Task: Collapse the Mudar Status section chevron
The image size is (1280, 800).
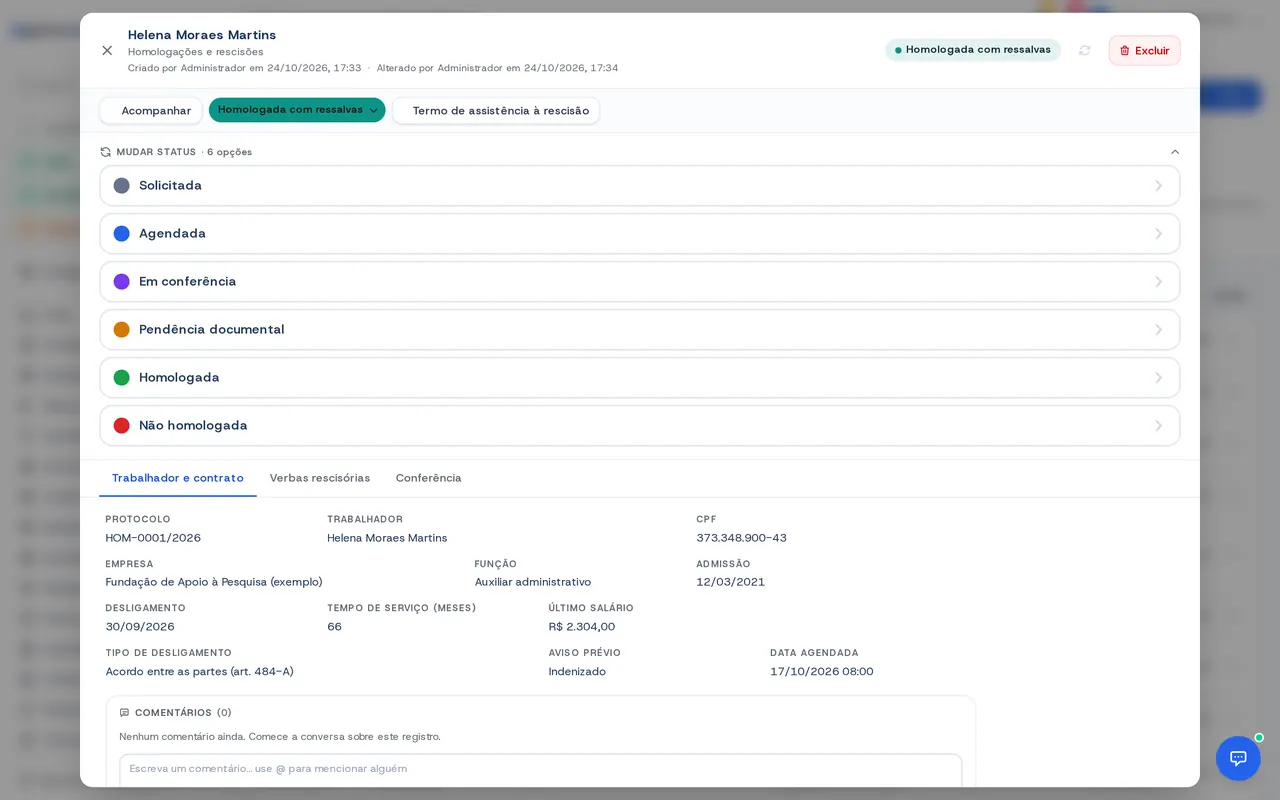Action: point(1175,152)
